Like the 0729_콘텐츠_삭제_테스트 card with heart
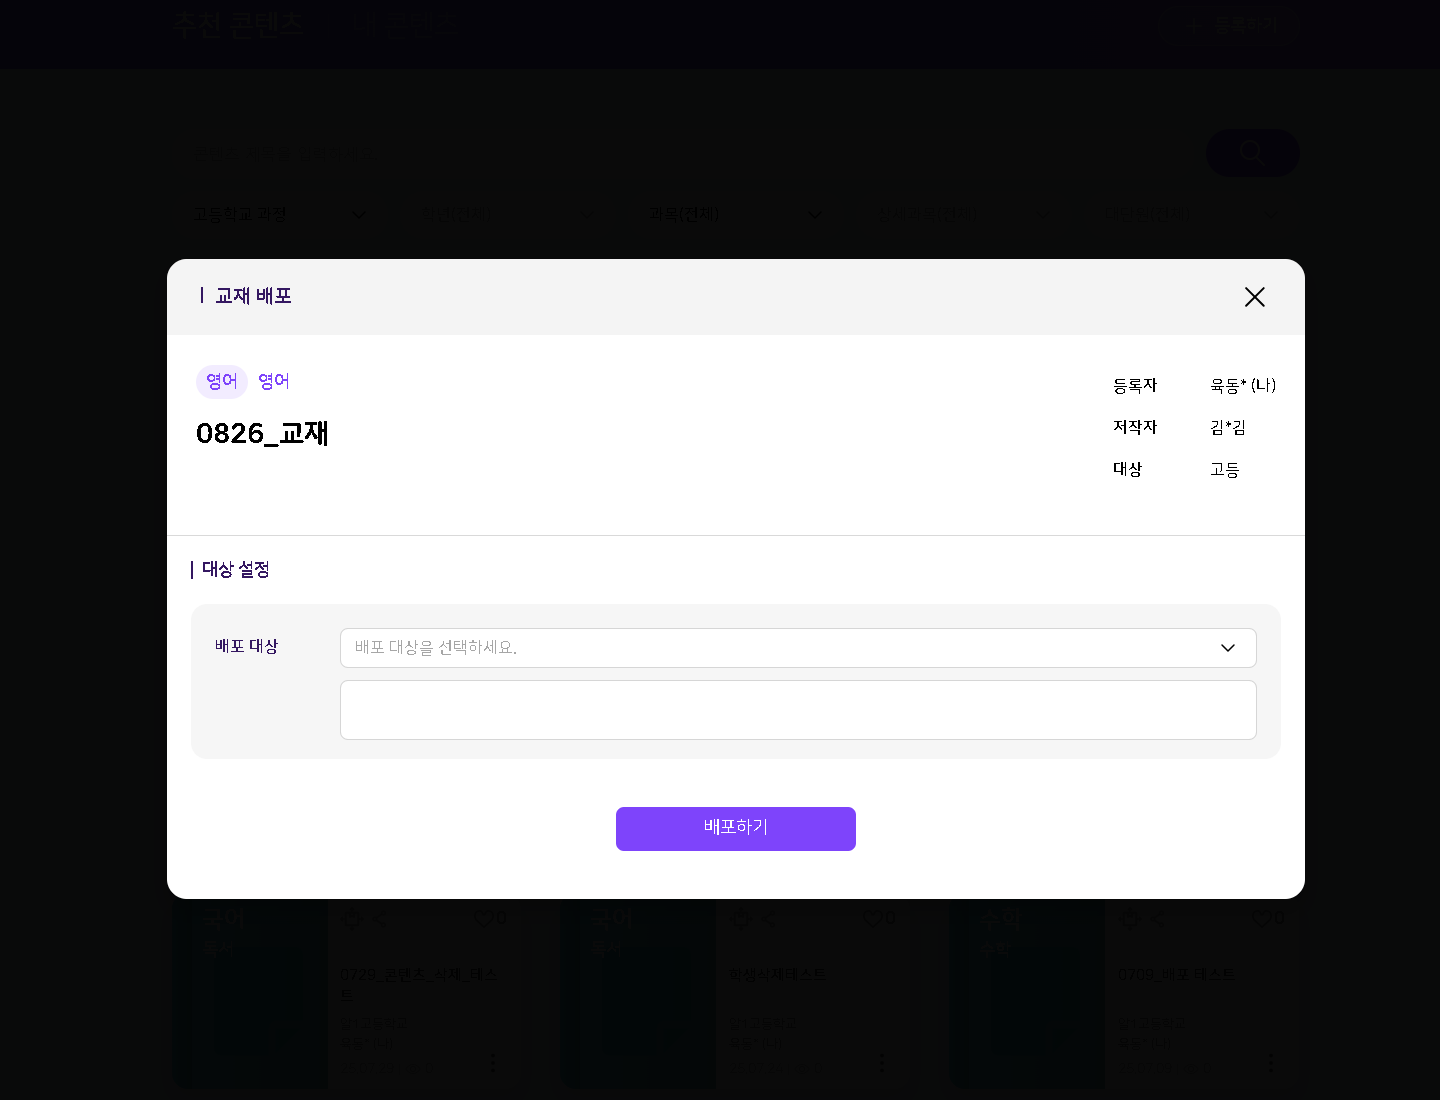This screenshot has width=1440, height=1100. tap(484, 918)
